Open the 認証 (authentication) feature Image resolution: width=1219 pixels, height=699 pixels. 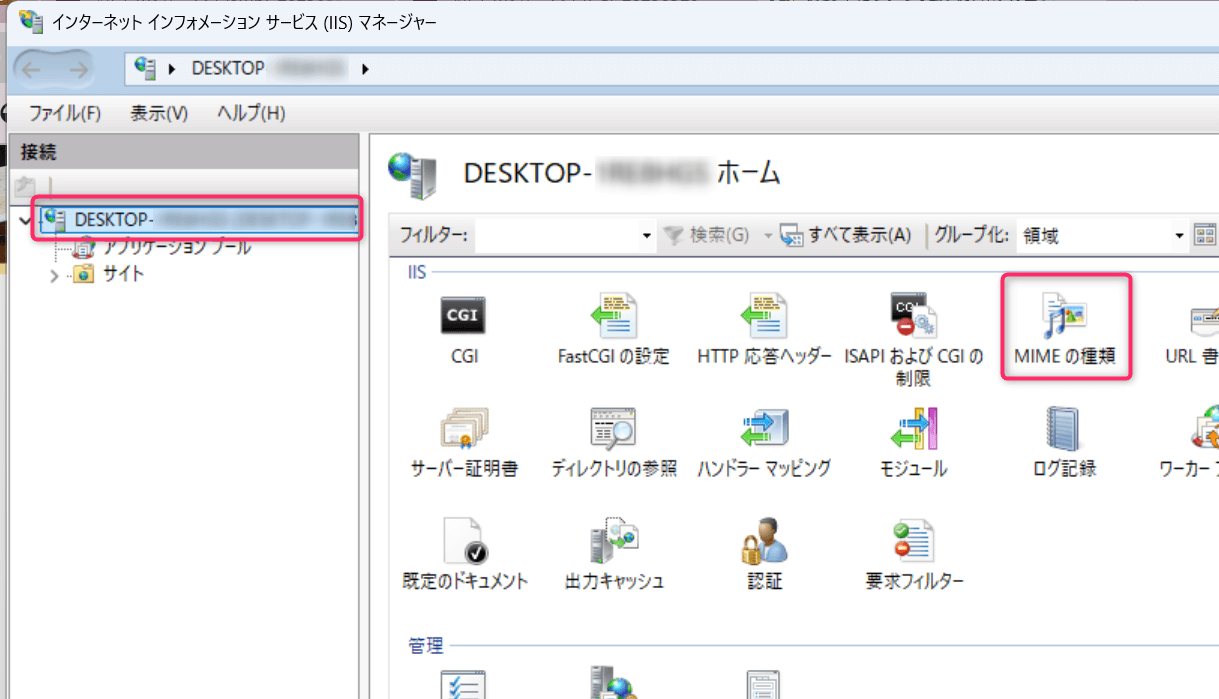[x=763, y=550]
